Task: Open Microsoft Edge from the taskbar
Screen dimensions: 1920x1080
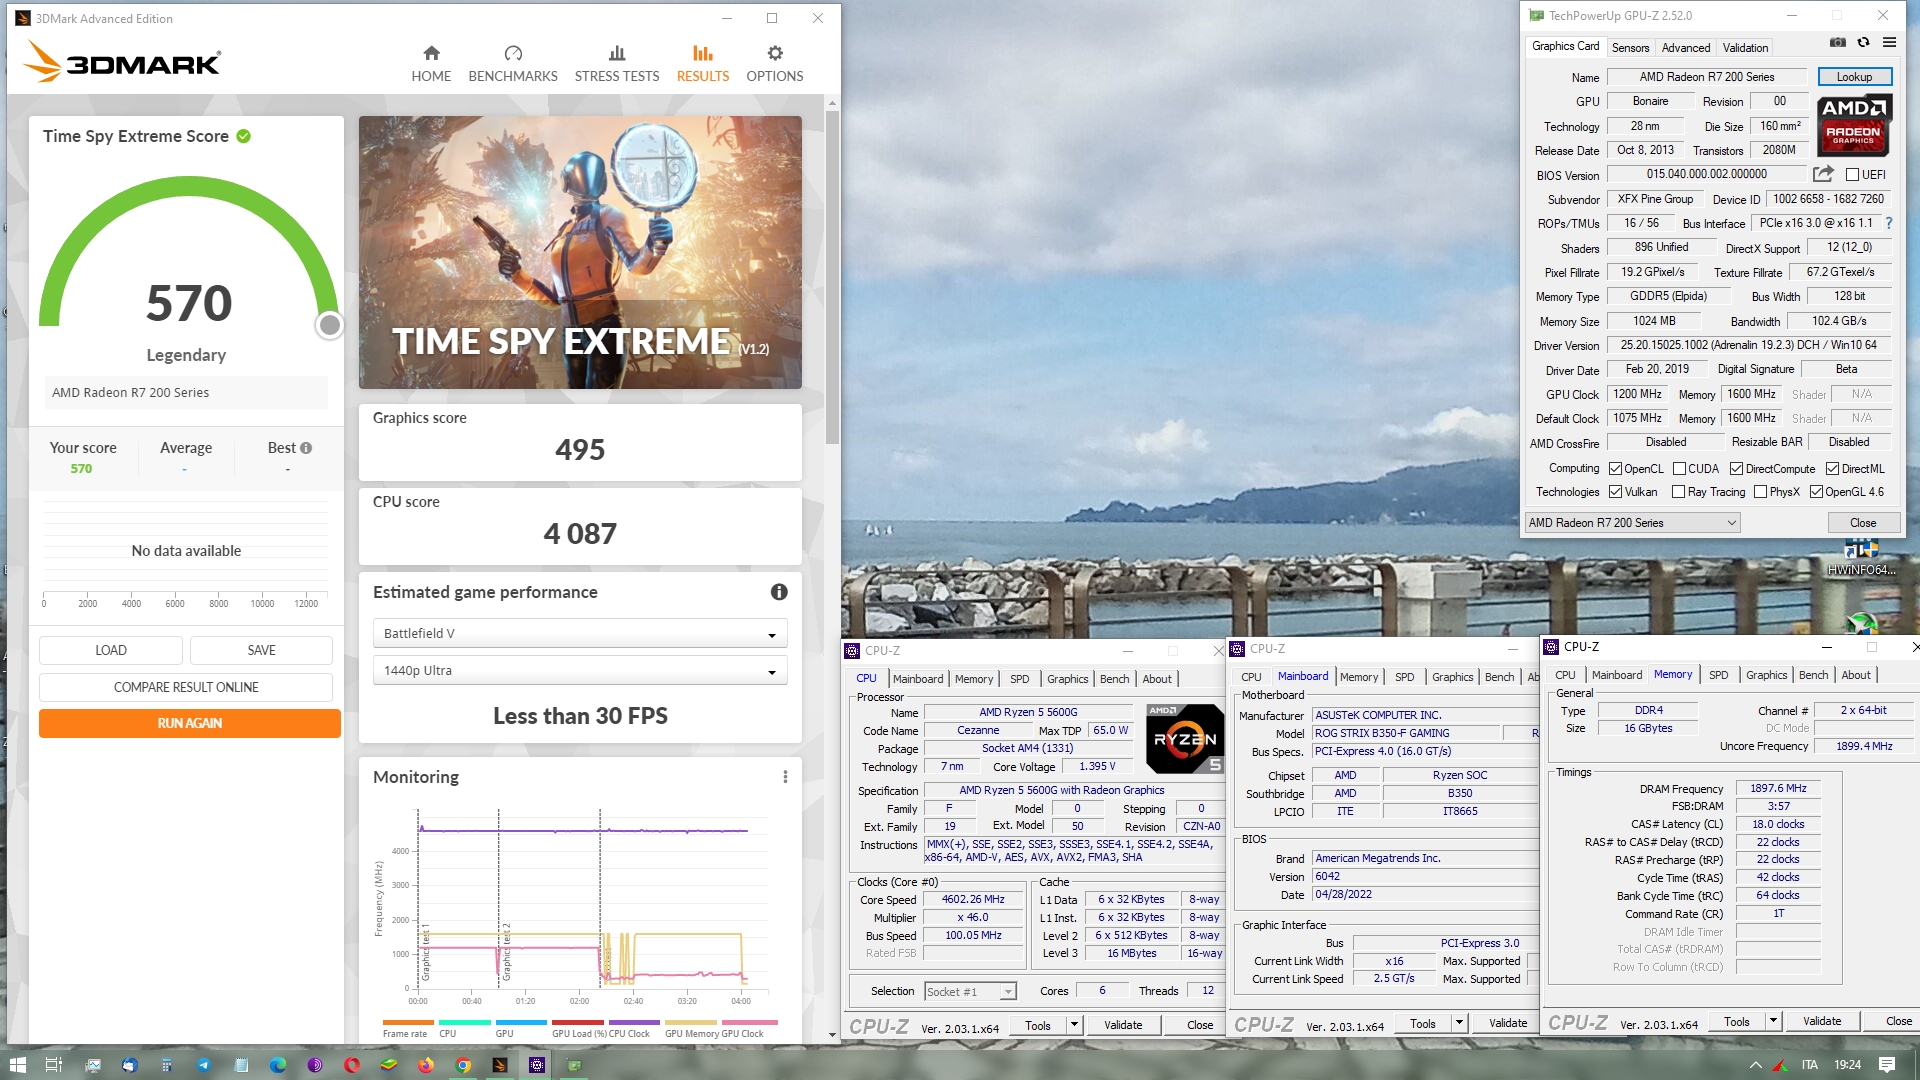Action: pos(277,1065)
